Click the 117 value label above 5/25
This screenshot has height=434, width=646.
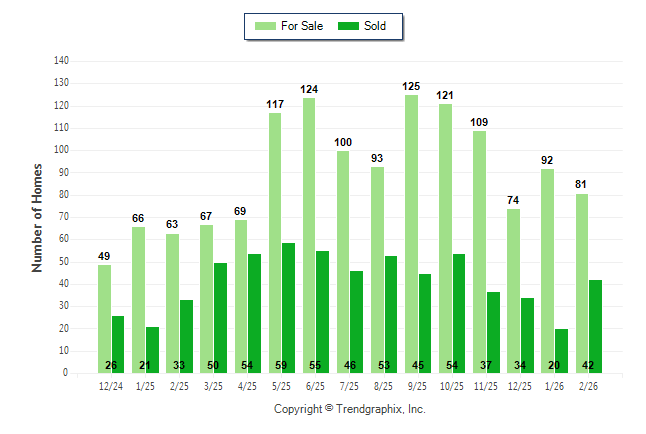(275, 105)
